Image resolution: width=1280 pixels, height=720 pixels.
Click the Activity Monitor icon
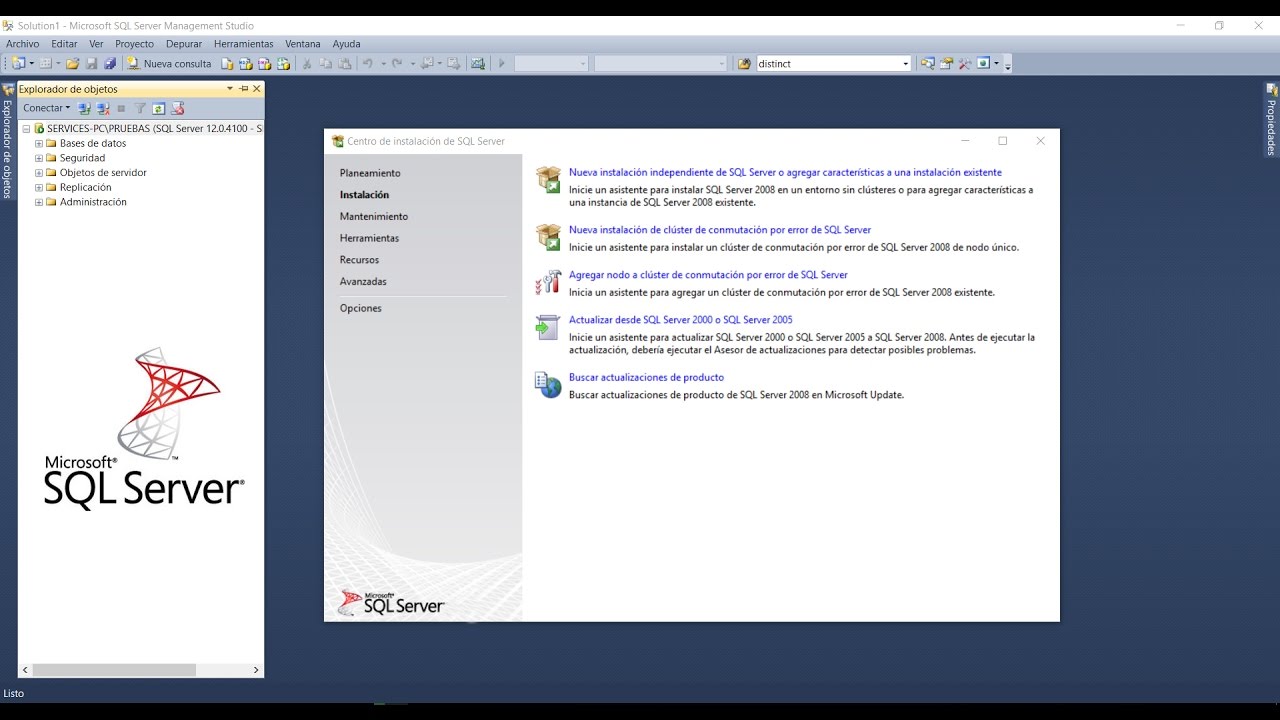click(x=478, y=63)
